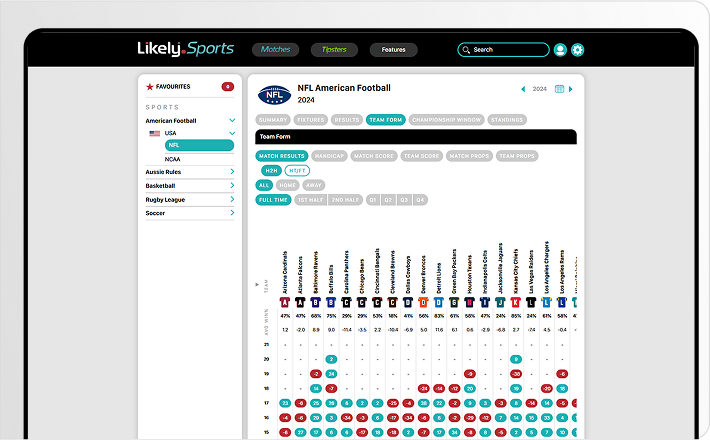Select Detroit Lions jersey icon
Screen dimensions: 710x440
point(439,302)
